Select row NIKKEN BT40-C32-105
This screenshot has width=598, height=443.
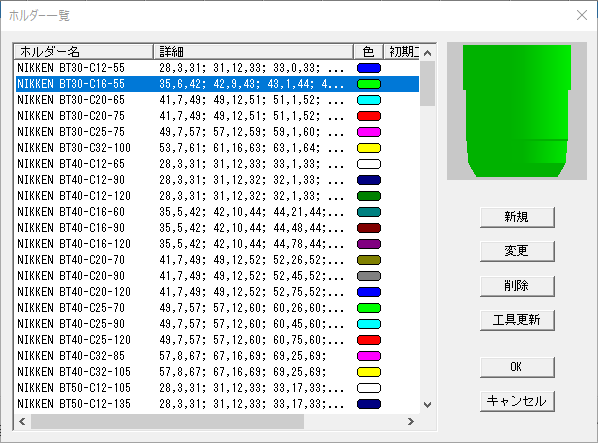[217, 372]
